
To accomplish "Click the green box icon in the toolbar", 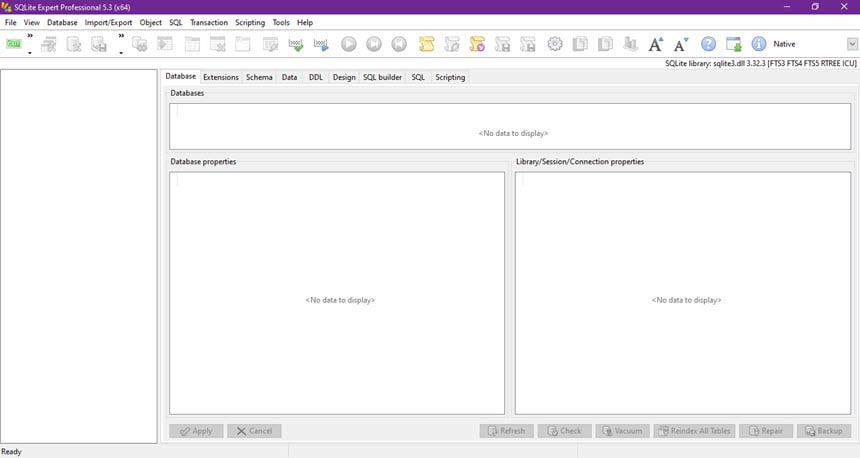I will [14, 44].
